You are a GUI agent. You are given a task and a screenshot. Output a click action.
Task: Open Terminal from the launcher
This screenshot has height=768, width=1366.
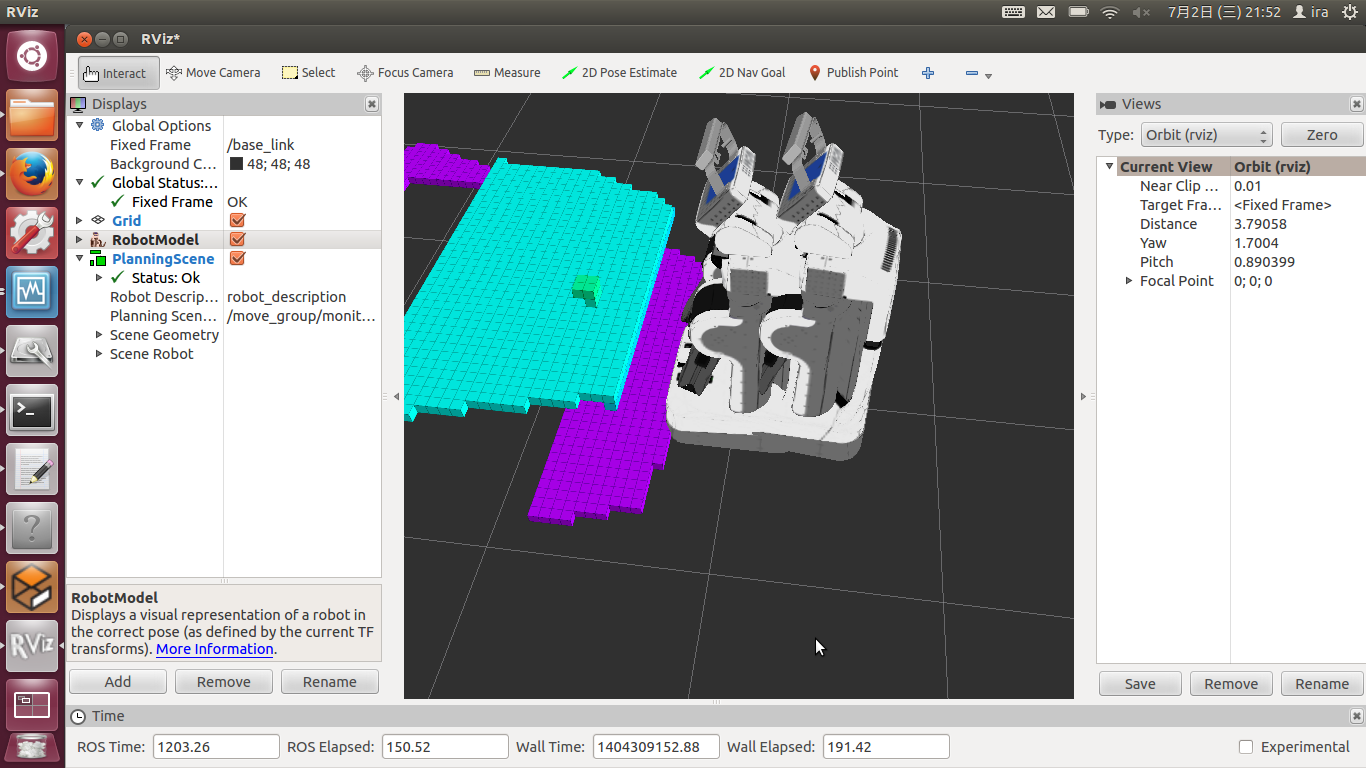pos(32,410)
